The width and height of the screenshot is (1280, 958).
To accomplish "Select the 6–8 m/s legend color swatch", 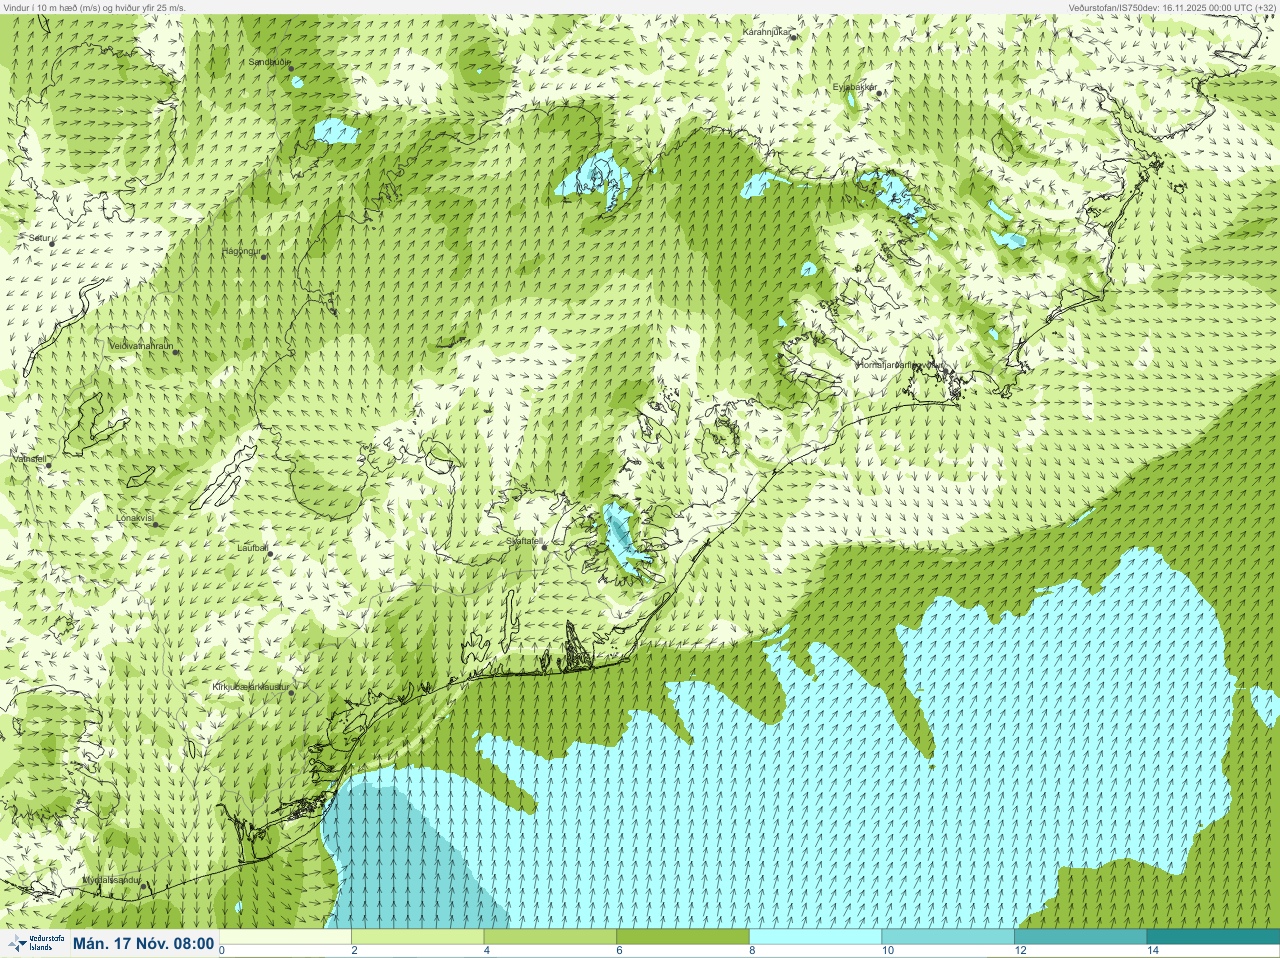I will [x=683, y=937].
